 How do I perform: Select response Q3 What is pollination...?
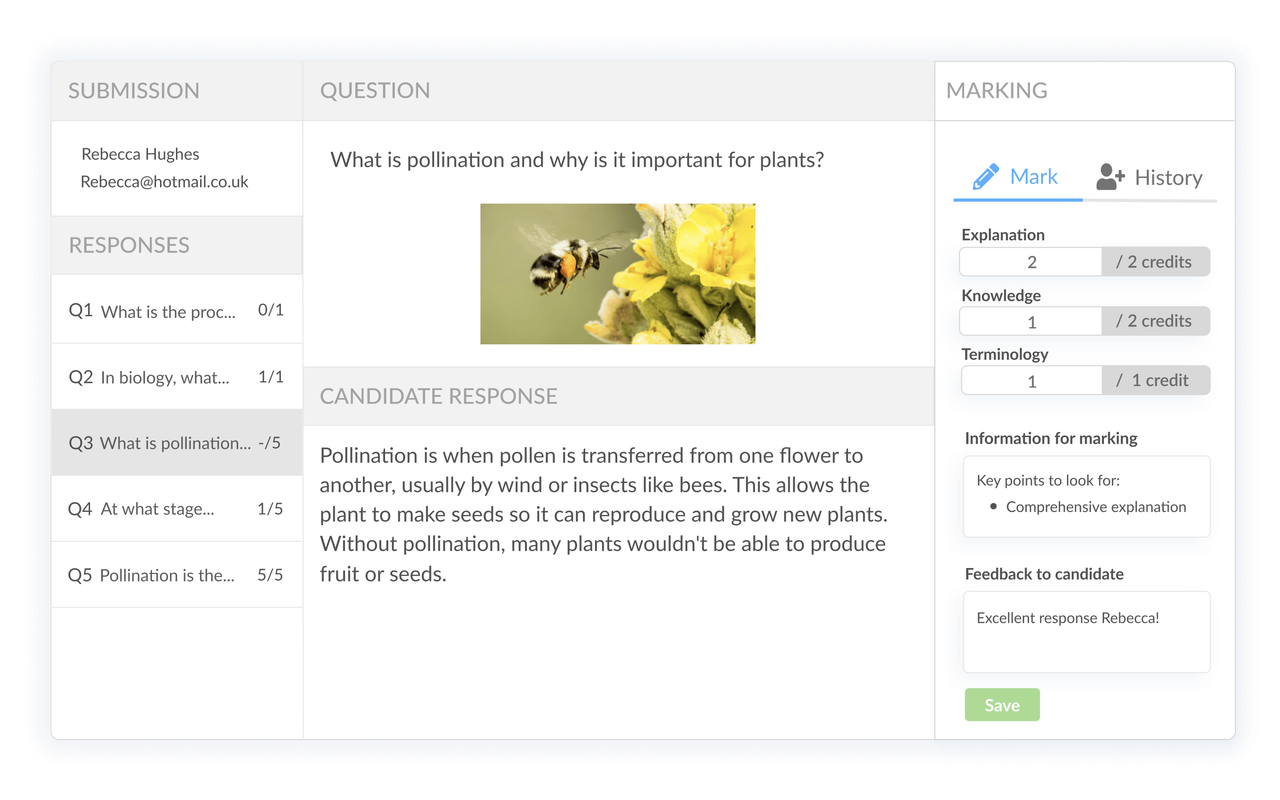pyautogui.click(x=177, y=443)
